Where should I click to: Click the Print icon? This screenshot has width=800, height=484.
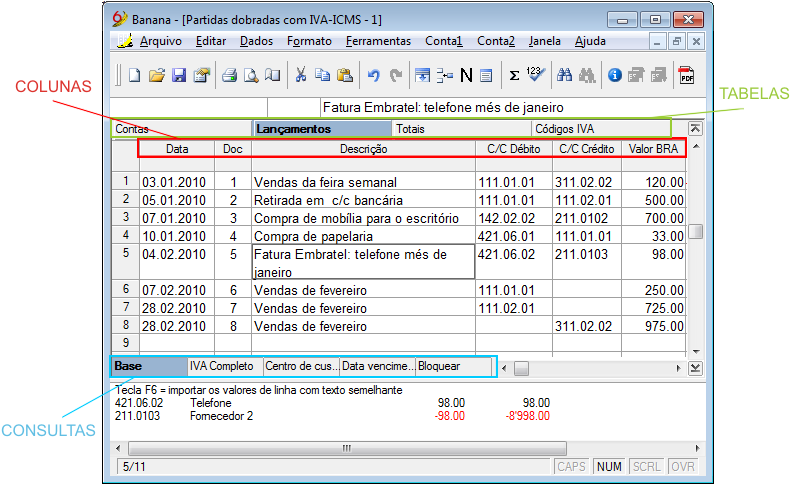click(x=229, y=75)
